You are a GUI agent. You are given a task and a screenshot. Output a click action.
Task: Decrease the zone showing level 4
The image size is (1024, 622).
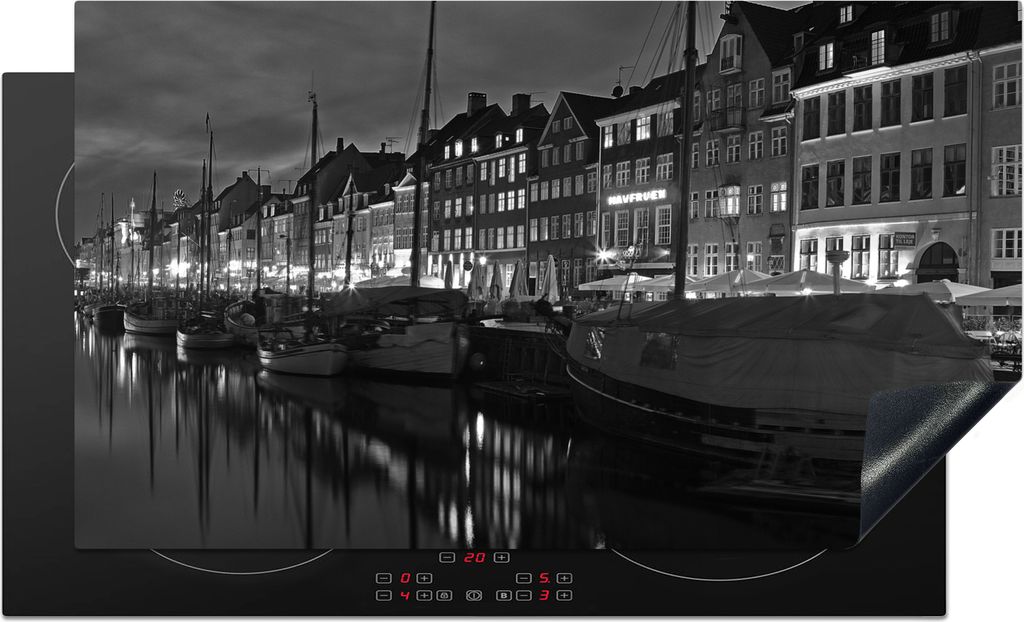point(384,595)
